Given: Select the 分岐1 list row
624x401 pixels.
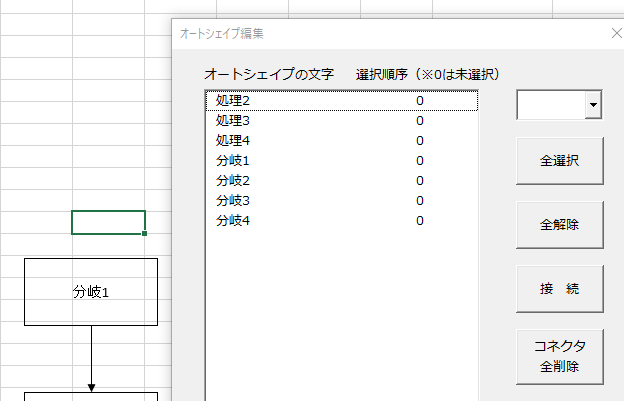Looking at the screenshot, I should 342,161.
